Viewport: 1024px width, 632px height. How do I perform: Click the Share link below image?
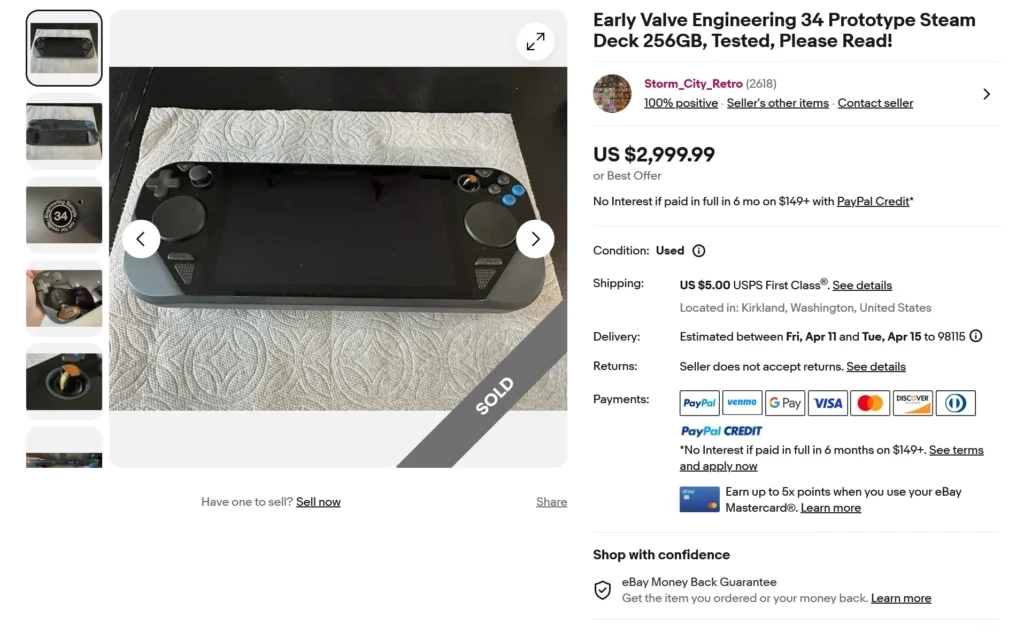551,502
